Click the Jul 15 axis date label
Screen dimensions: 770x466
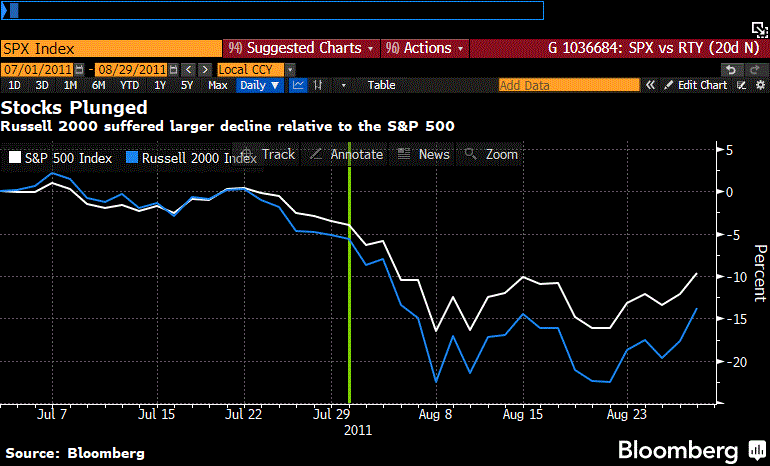point(156,414)
